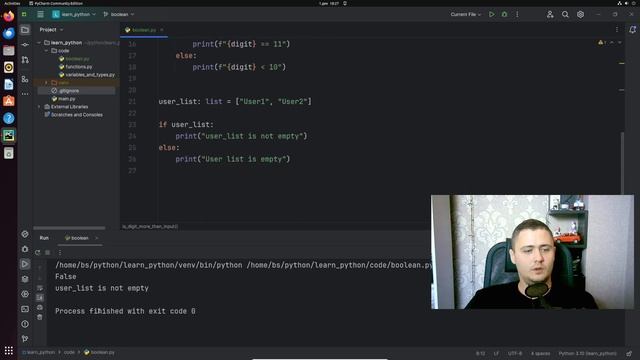Expand the venv folder in project tree
The height and width of the screenshot is (360, 640).
(47, 82)
